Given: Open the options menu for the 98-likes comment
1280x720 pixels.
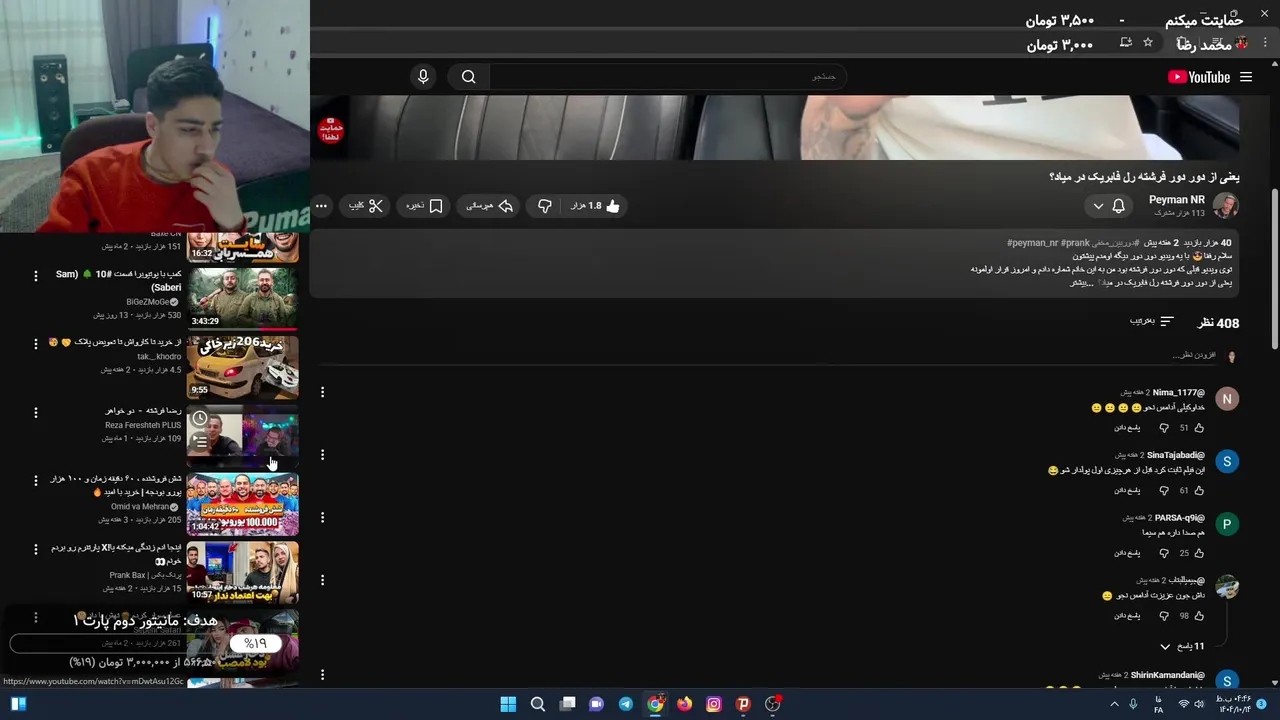Looking at the screenshot, I should click(x=322, y=580).
